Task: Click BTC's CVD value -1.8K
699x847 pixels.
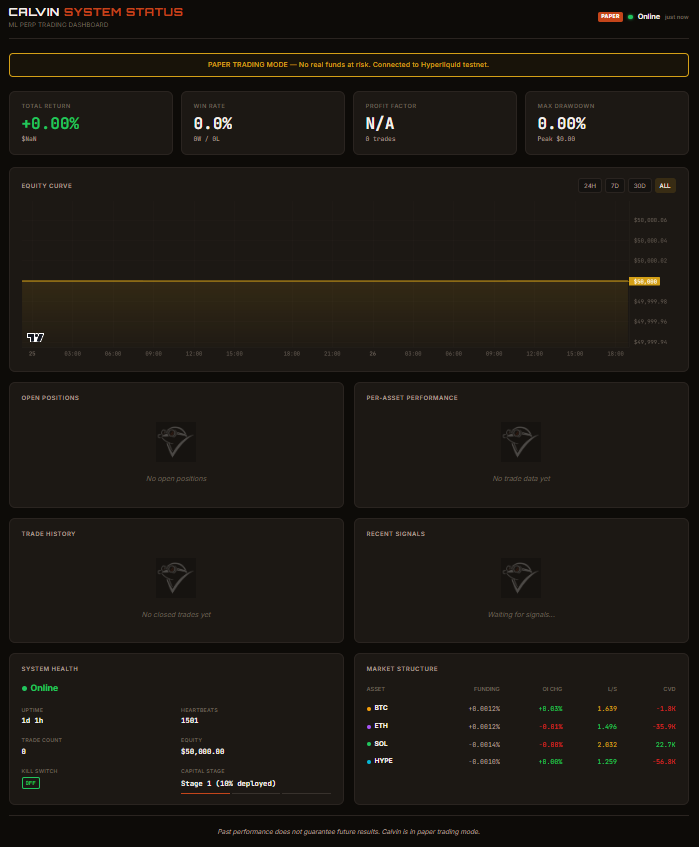Action: [x=666, y=709]
